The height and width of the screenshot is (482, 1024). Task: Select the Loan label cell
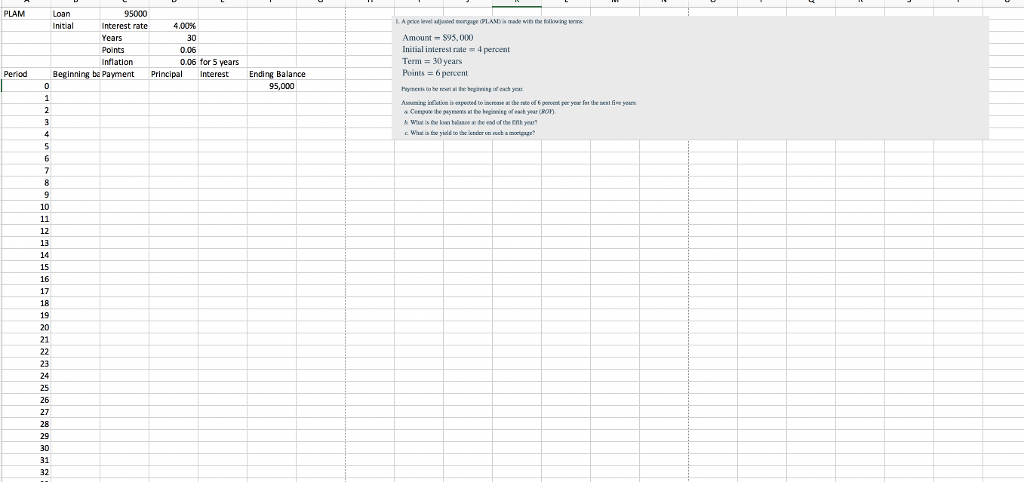75,13
